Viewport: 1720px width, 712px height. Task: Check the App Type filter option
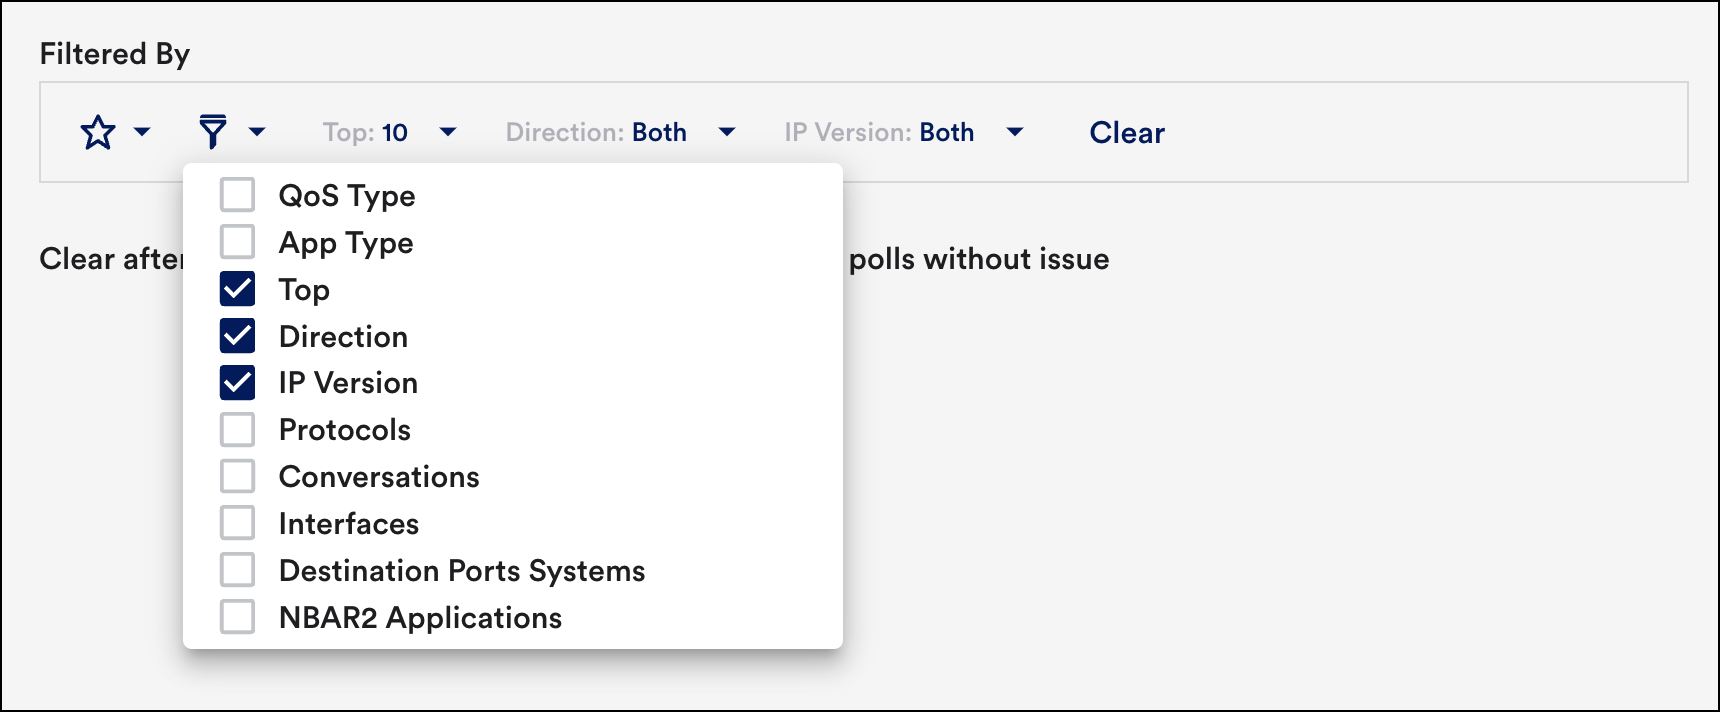click(x=238, y=242)
